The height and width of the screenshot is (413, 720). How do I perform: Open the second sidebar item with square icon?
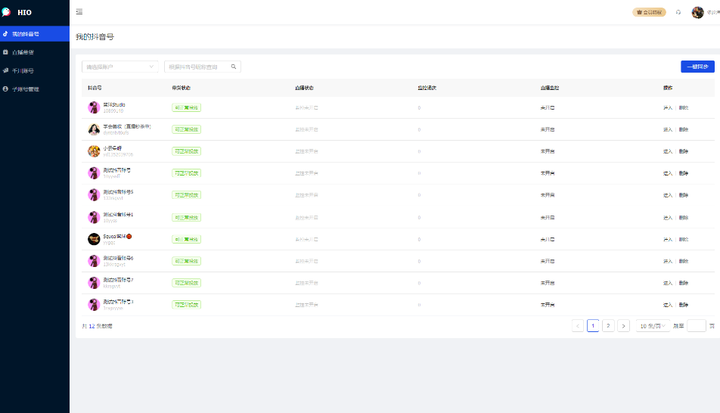click(35, 52)
